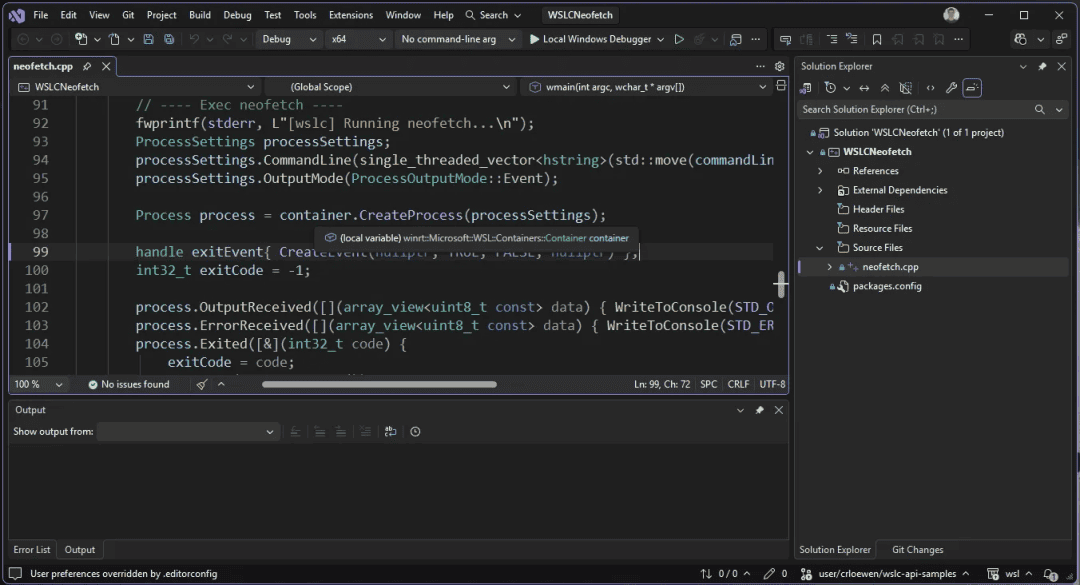Open the Global Scope dropdown

tap(390, 87)
